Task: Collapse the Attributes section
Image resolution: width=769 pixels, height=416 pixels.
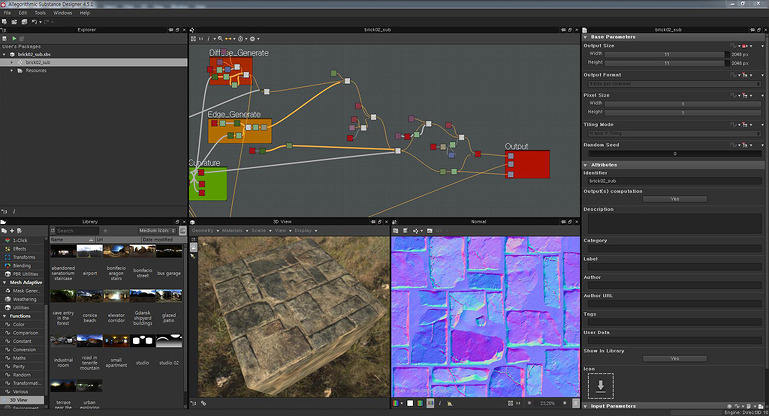Action: tap(586, 165)
